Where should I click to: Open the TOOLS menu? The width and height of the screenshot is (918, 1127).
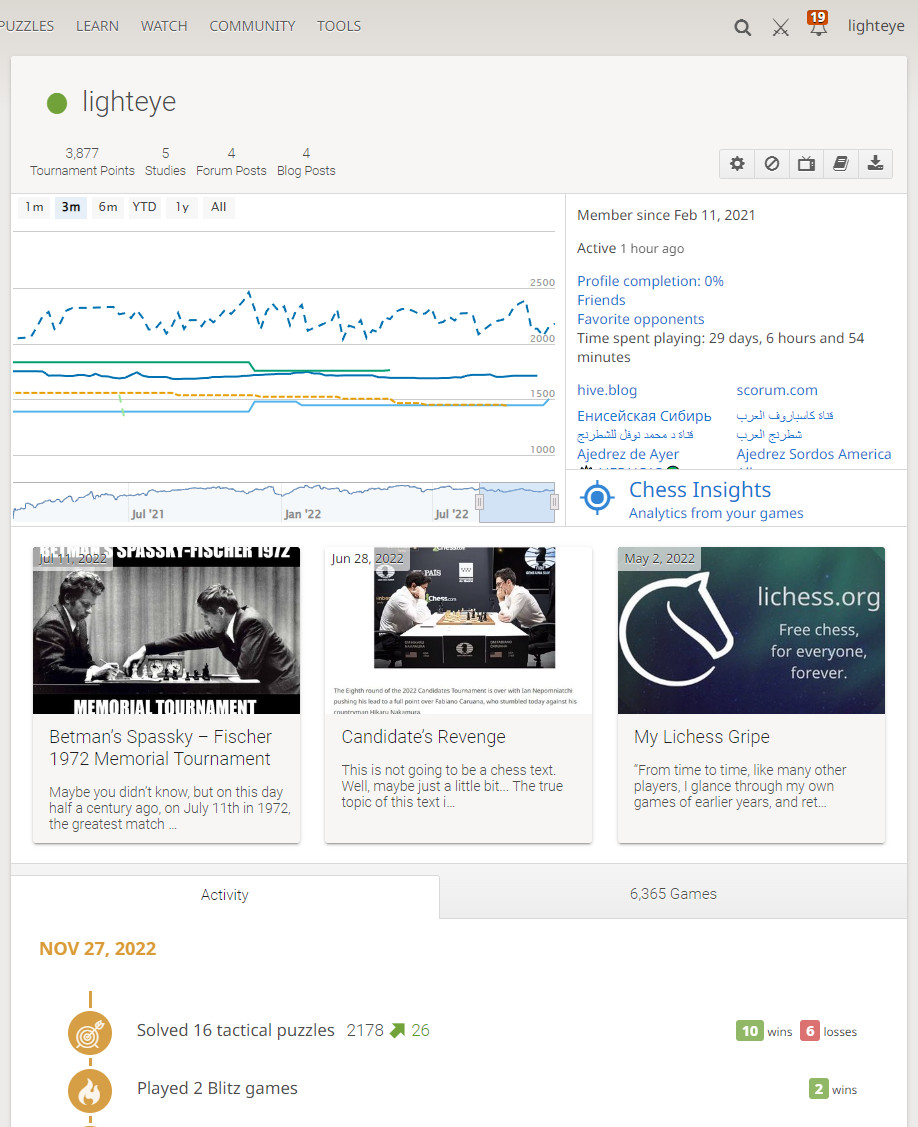point(339,26)
